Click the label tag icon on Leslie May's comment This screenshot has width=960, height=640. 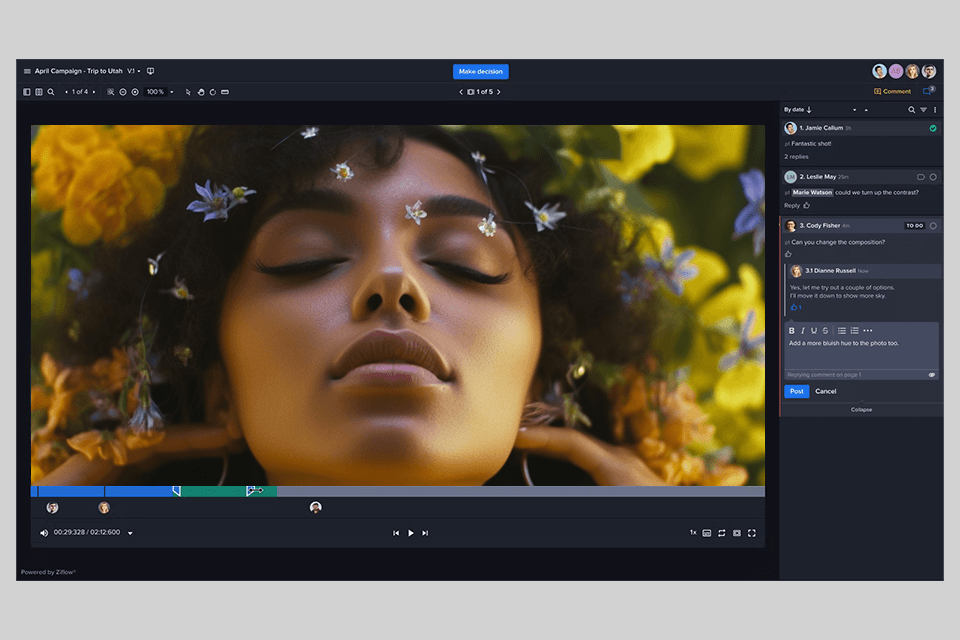[921, 177]
